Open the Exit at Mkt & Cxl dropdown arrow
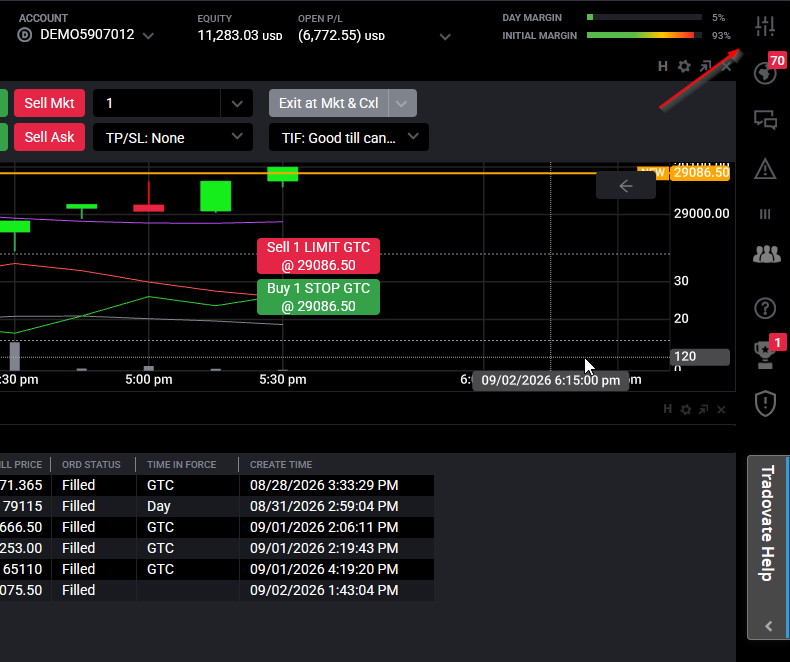The image size is (790, 662). click(402, 104)
